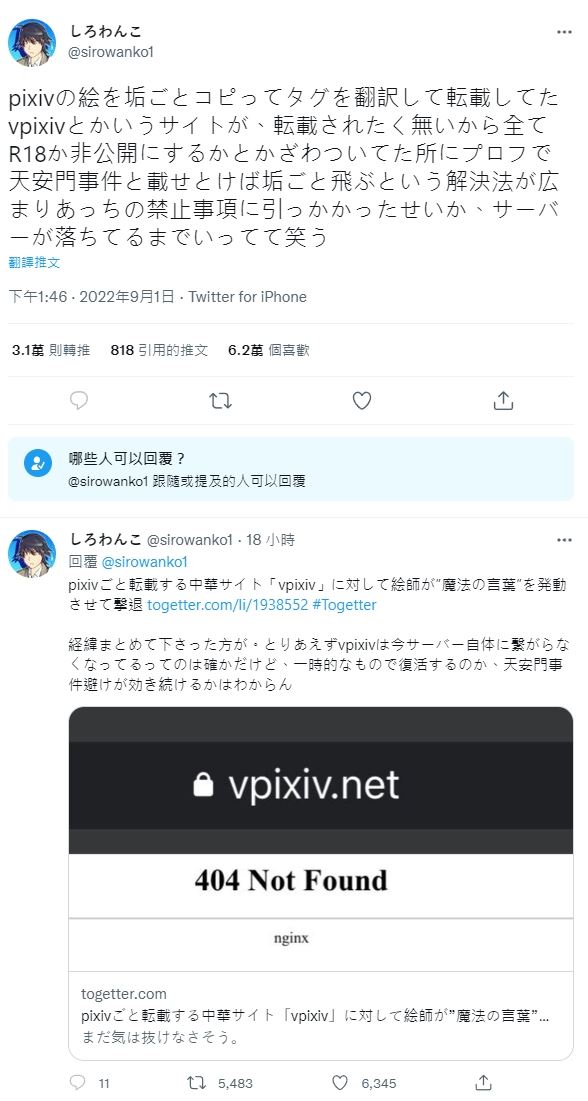Click the reply icon on the main tweet
The width and height of the screenshot is (588, 1101).
tap(79, 400)
